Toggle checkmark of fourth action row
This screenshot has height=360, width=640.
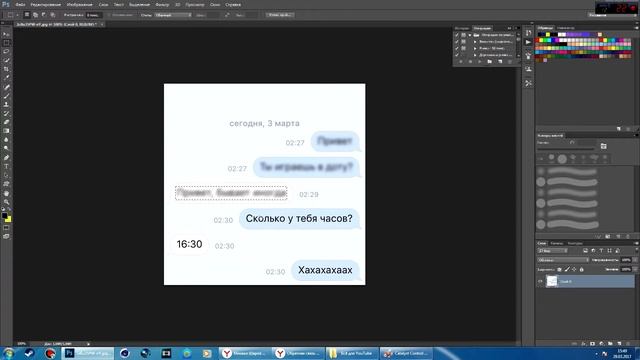point(457,55)
